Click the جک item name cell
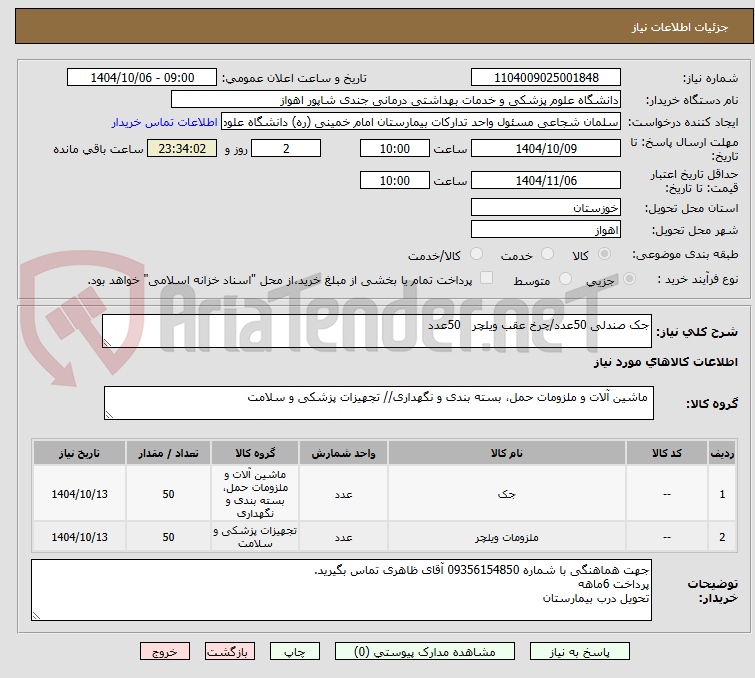 [x=507, y=494]
